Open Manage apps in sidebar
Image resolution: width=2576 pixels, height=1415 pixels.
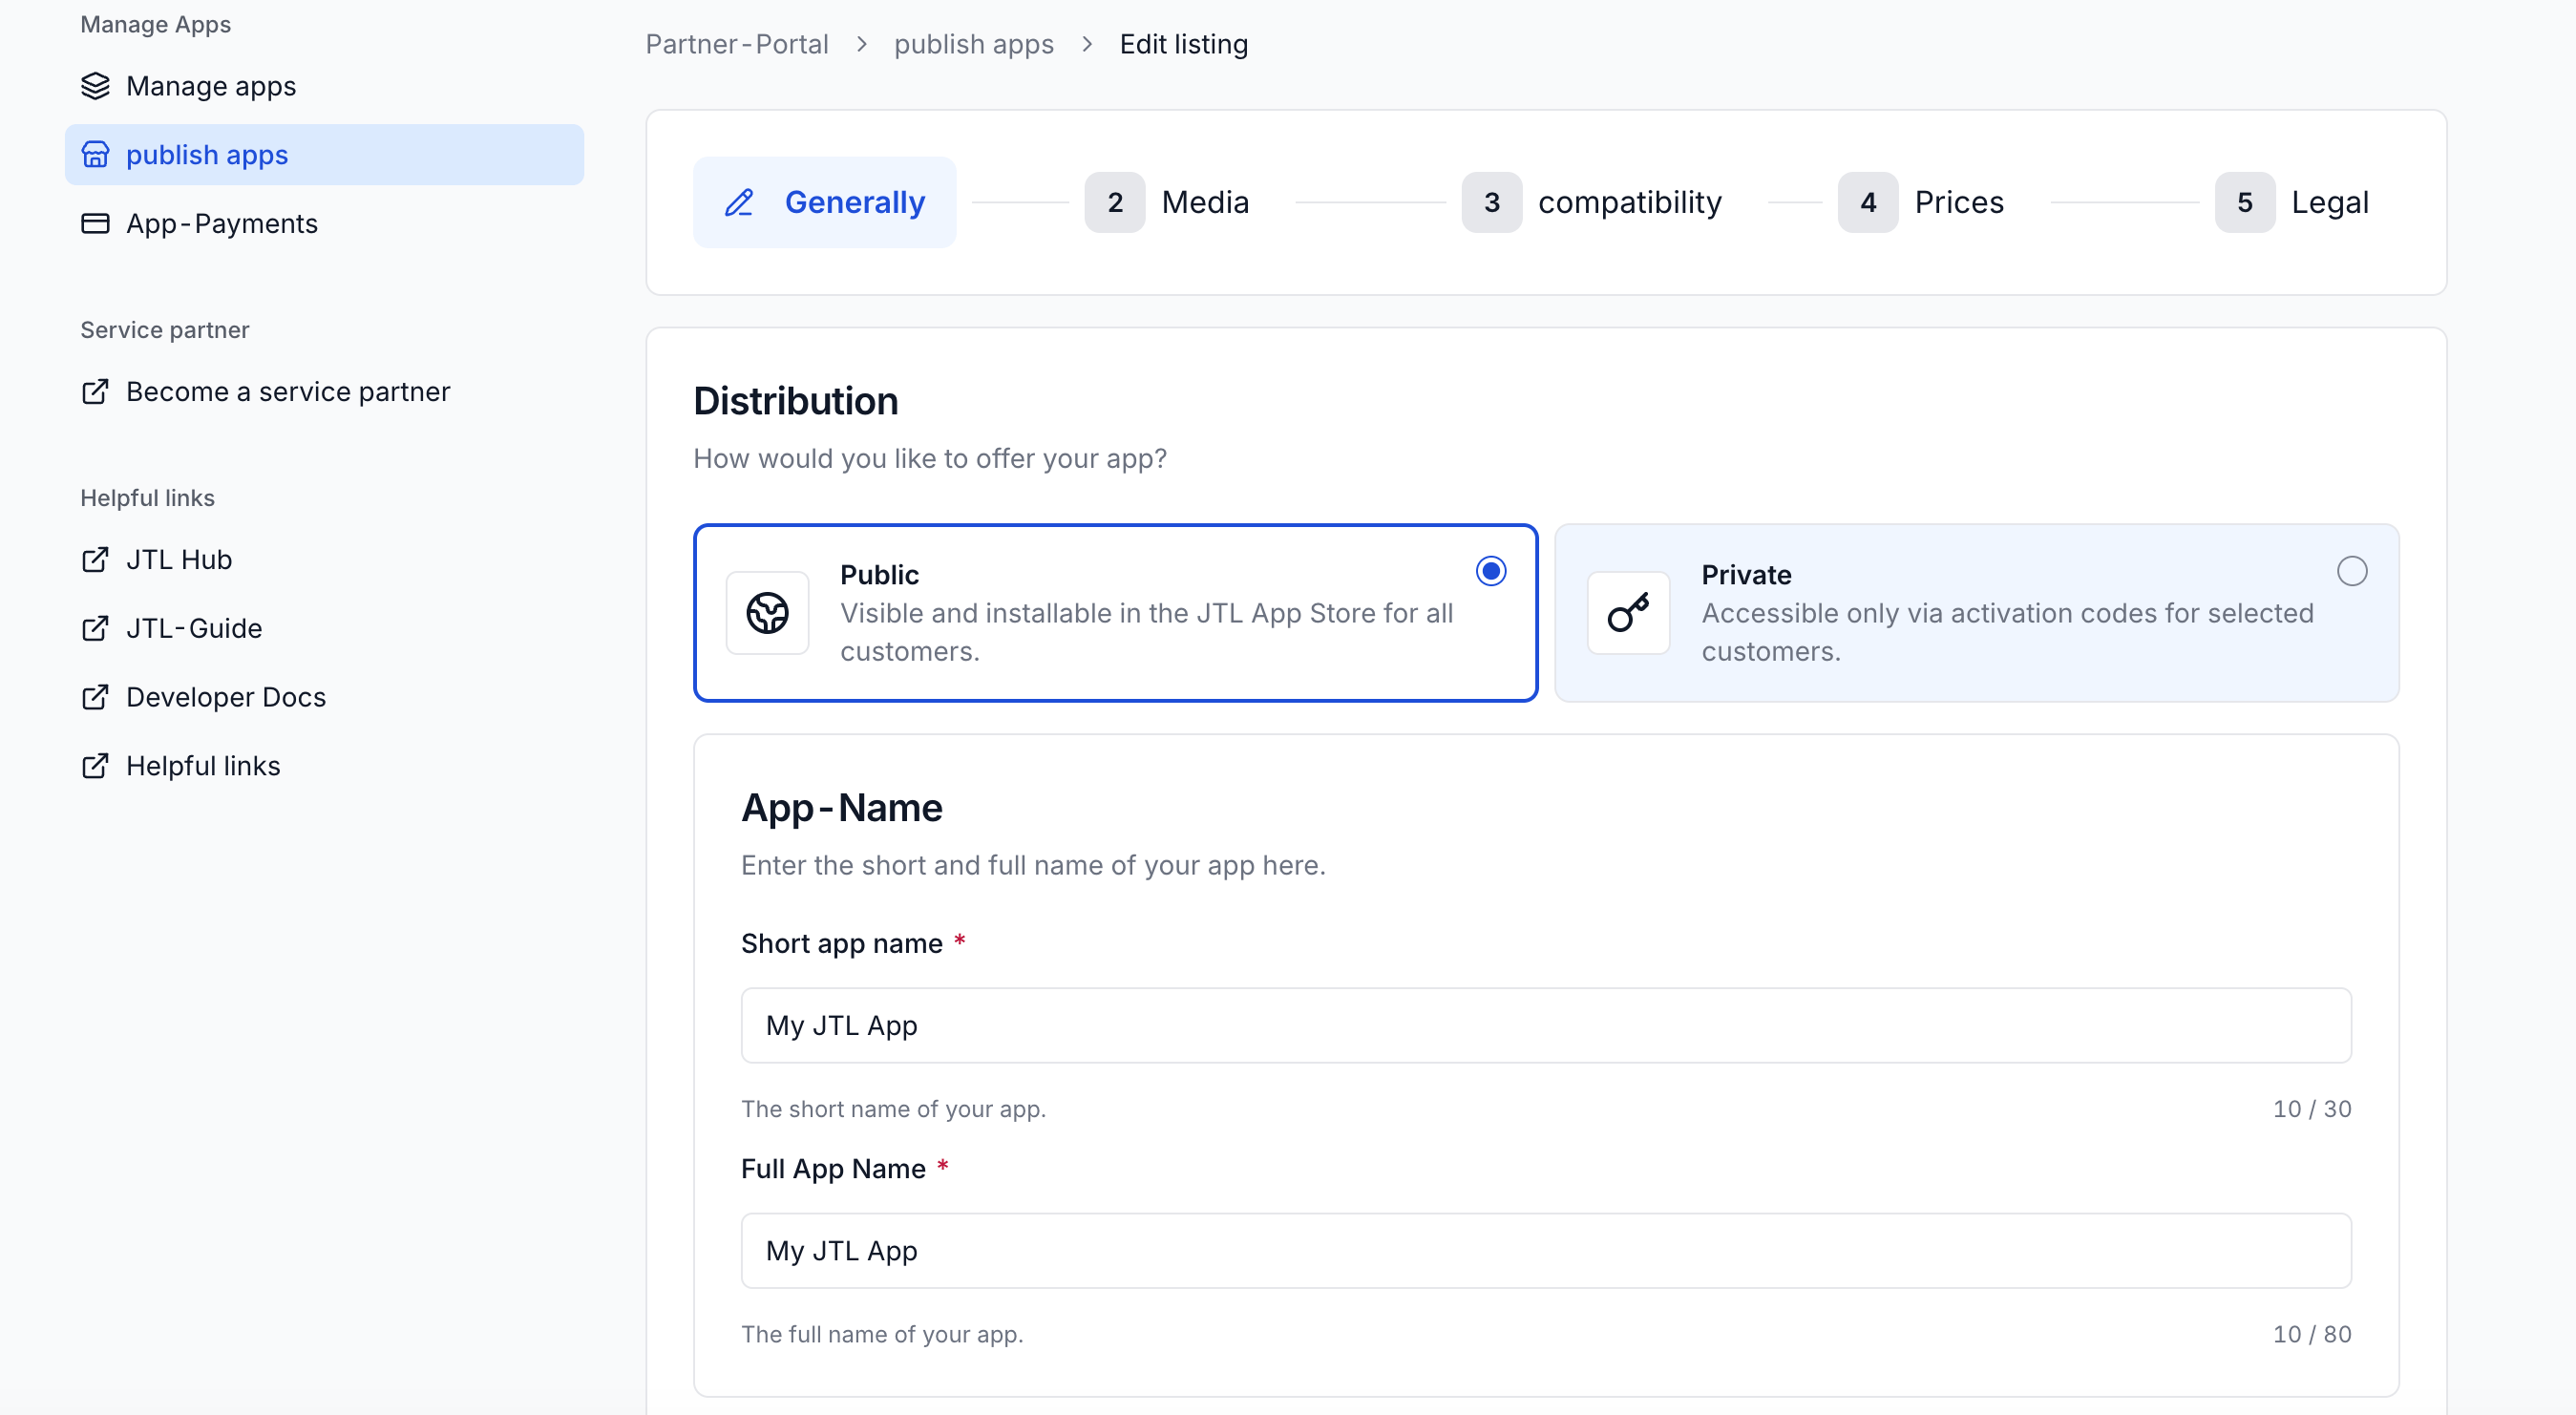[324, 86]
